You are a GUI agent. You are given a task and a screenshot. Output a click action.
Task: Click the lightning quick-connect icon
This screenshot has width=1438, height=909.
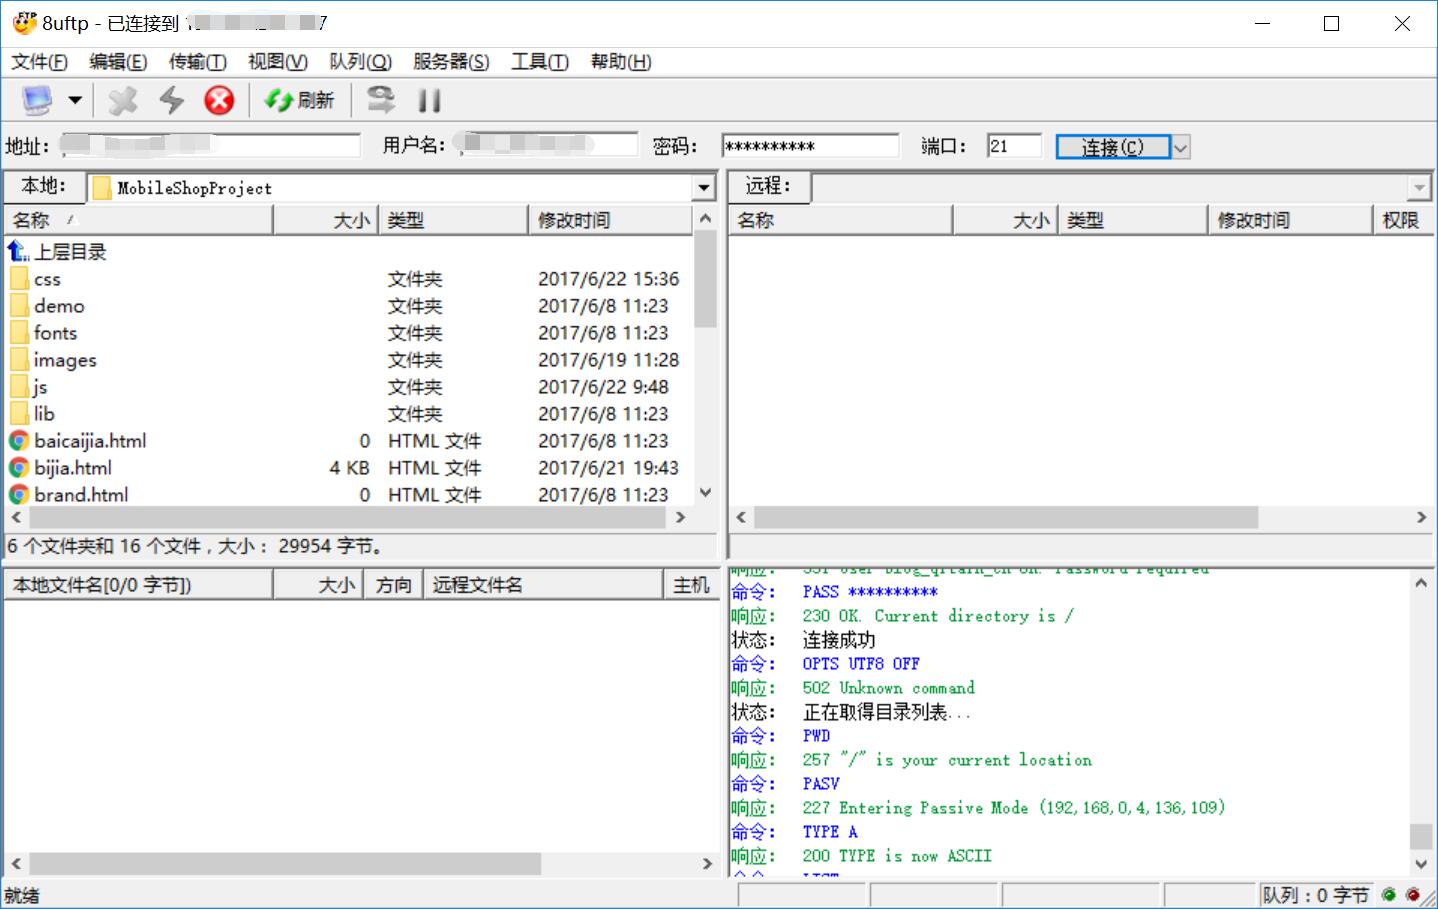pyautogui.click(x=172, y=100)
